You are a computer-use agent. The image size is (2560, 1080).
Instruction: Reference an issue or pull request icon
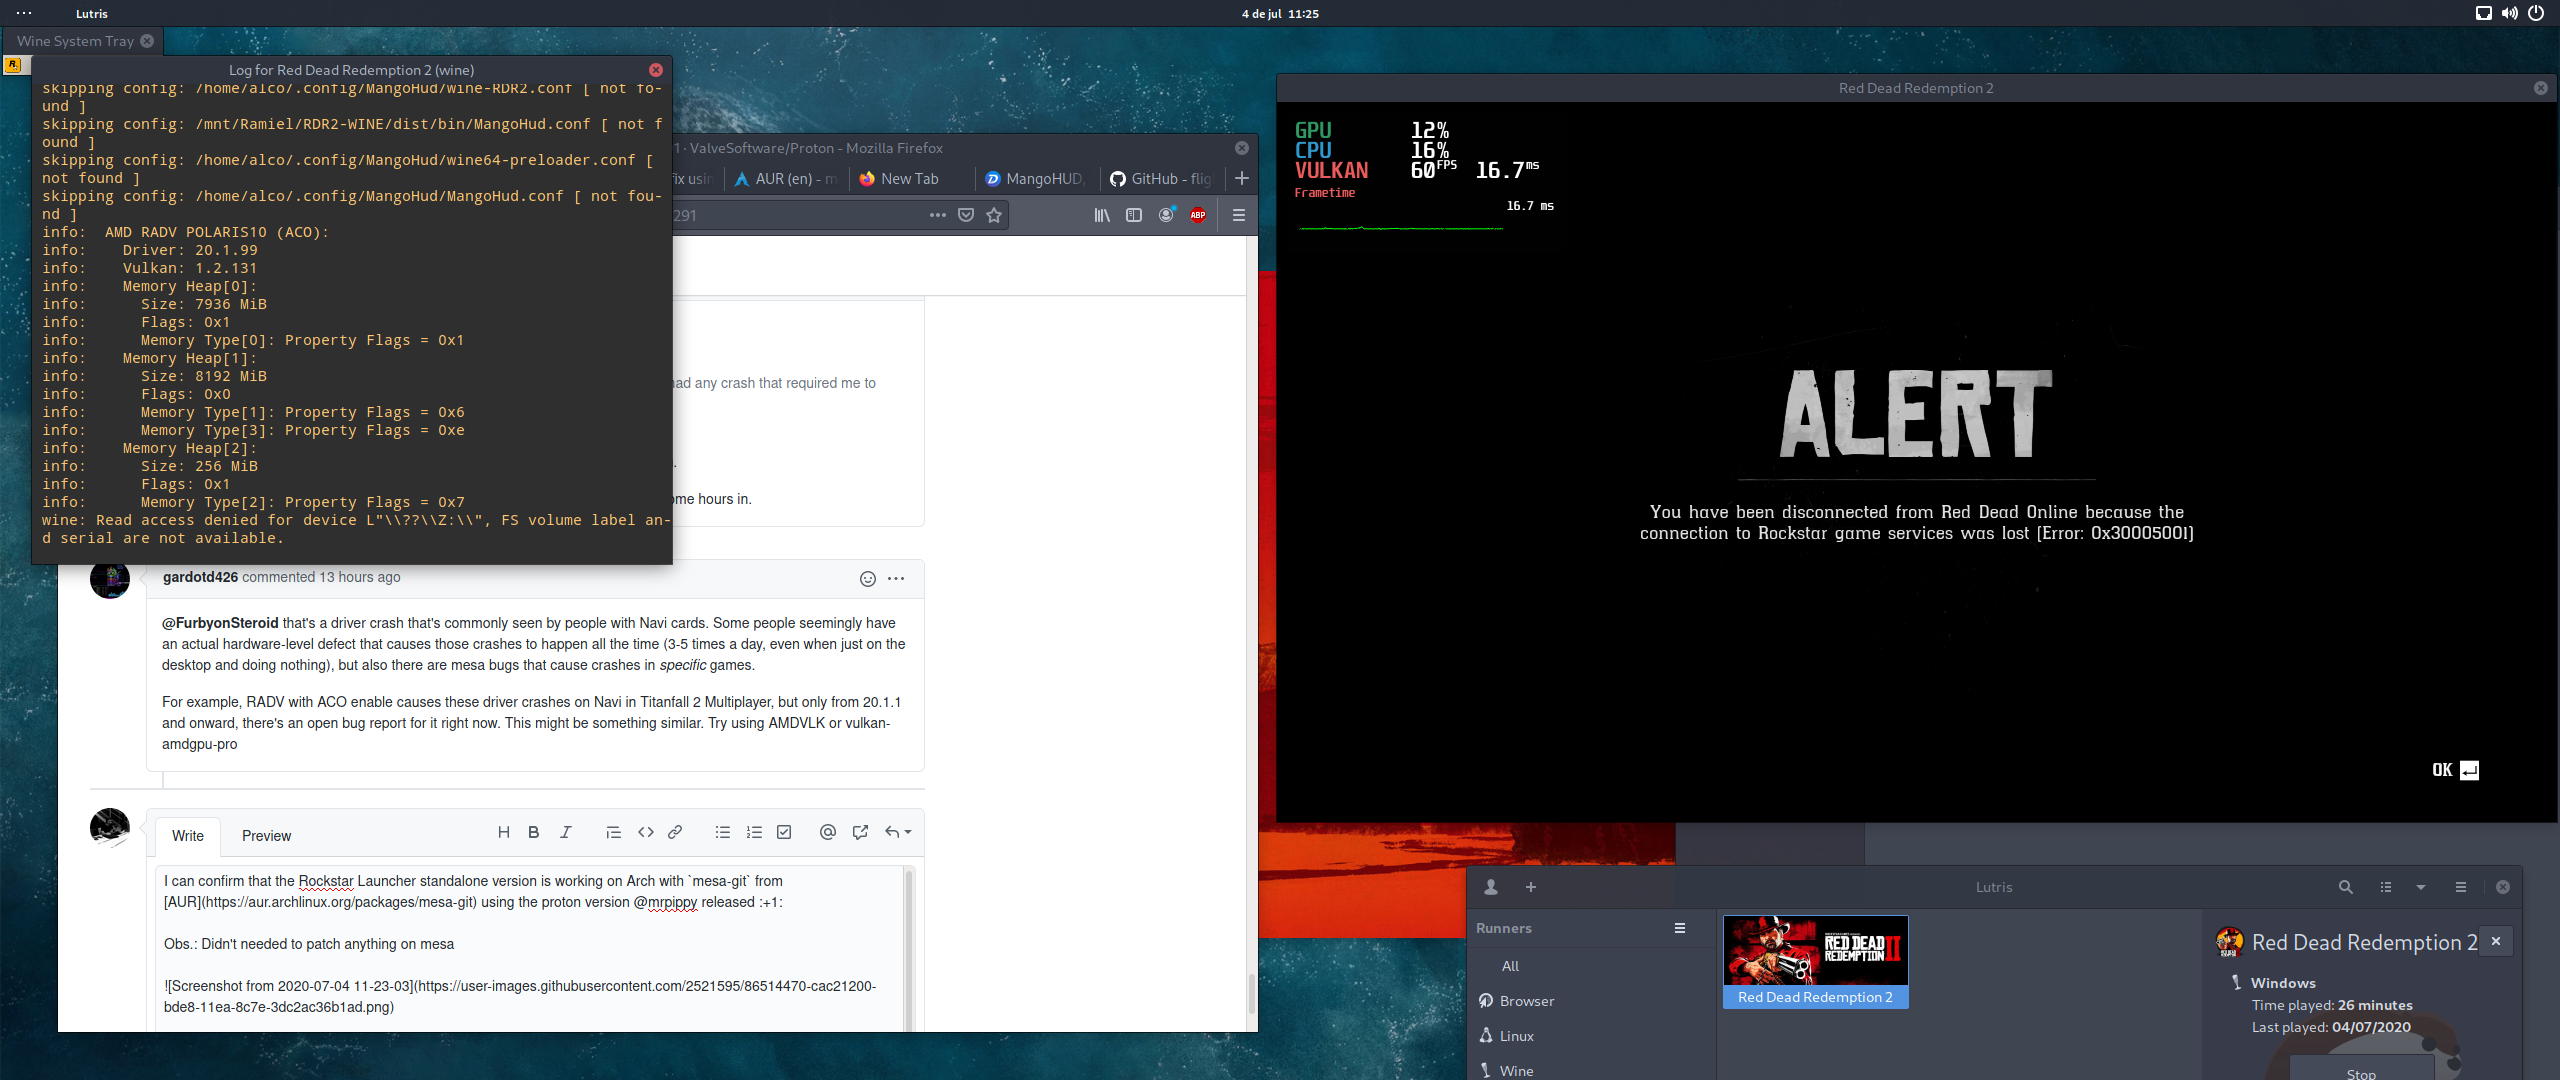(860, 832)
